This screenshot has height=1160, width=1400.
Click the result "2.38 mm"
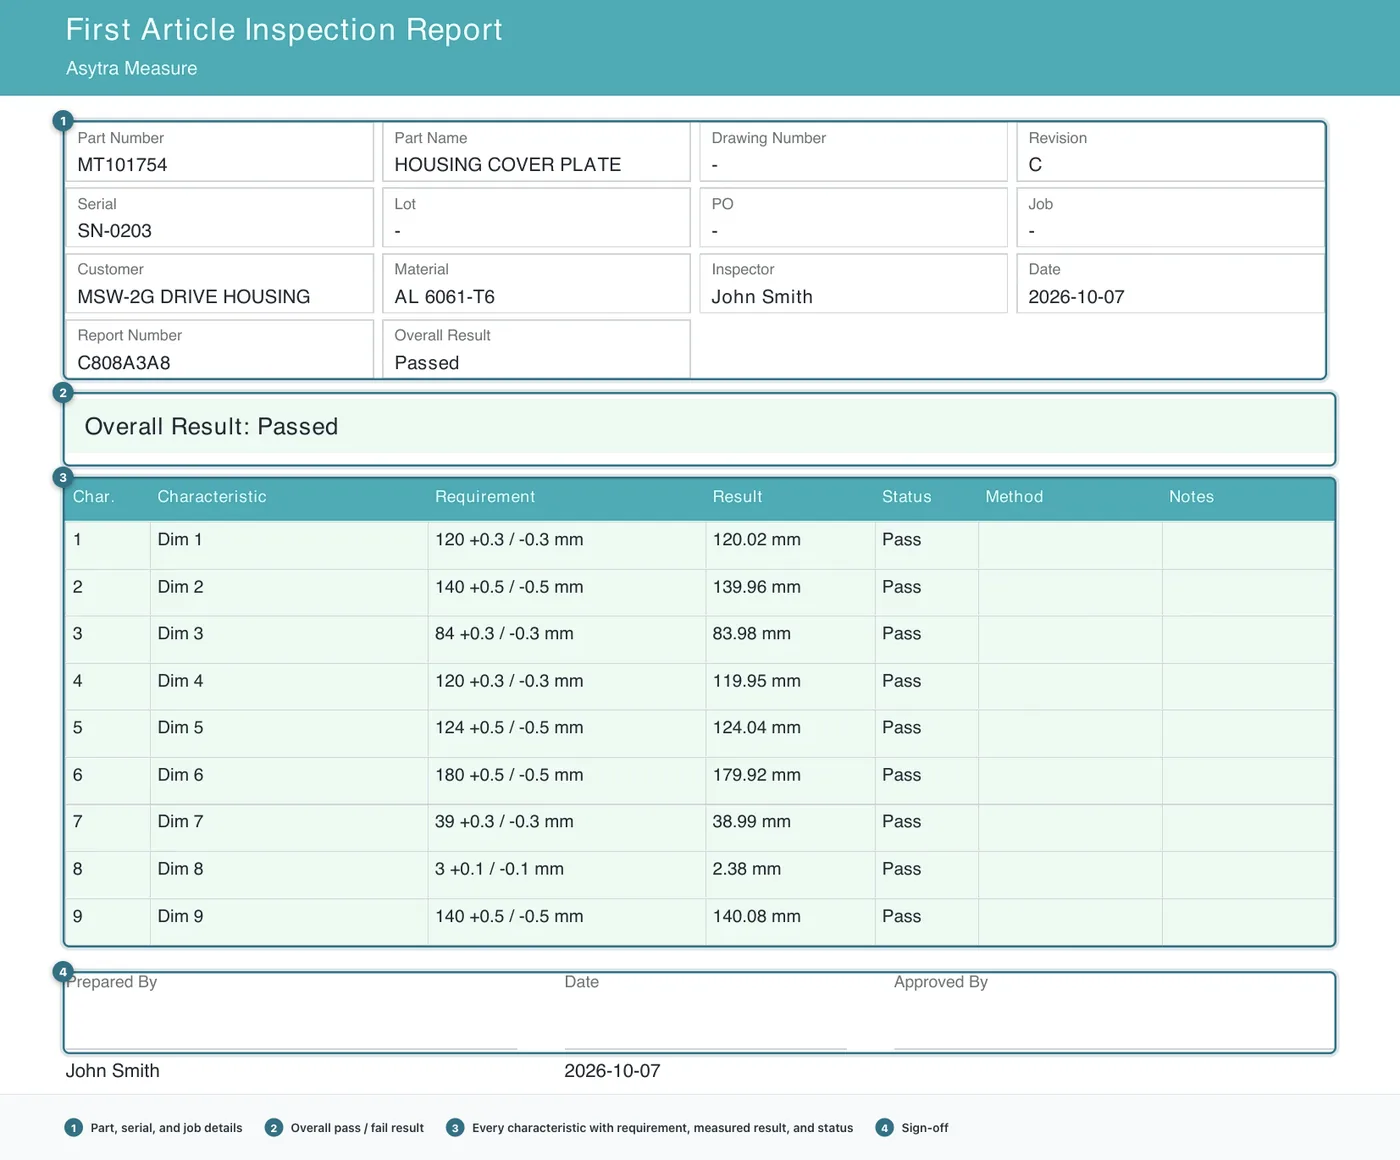pyautogui.click(x=746, y=869)
